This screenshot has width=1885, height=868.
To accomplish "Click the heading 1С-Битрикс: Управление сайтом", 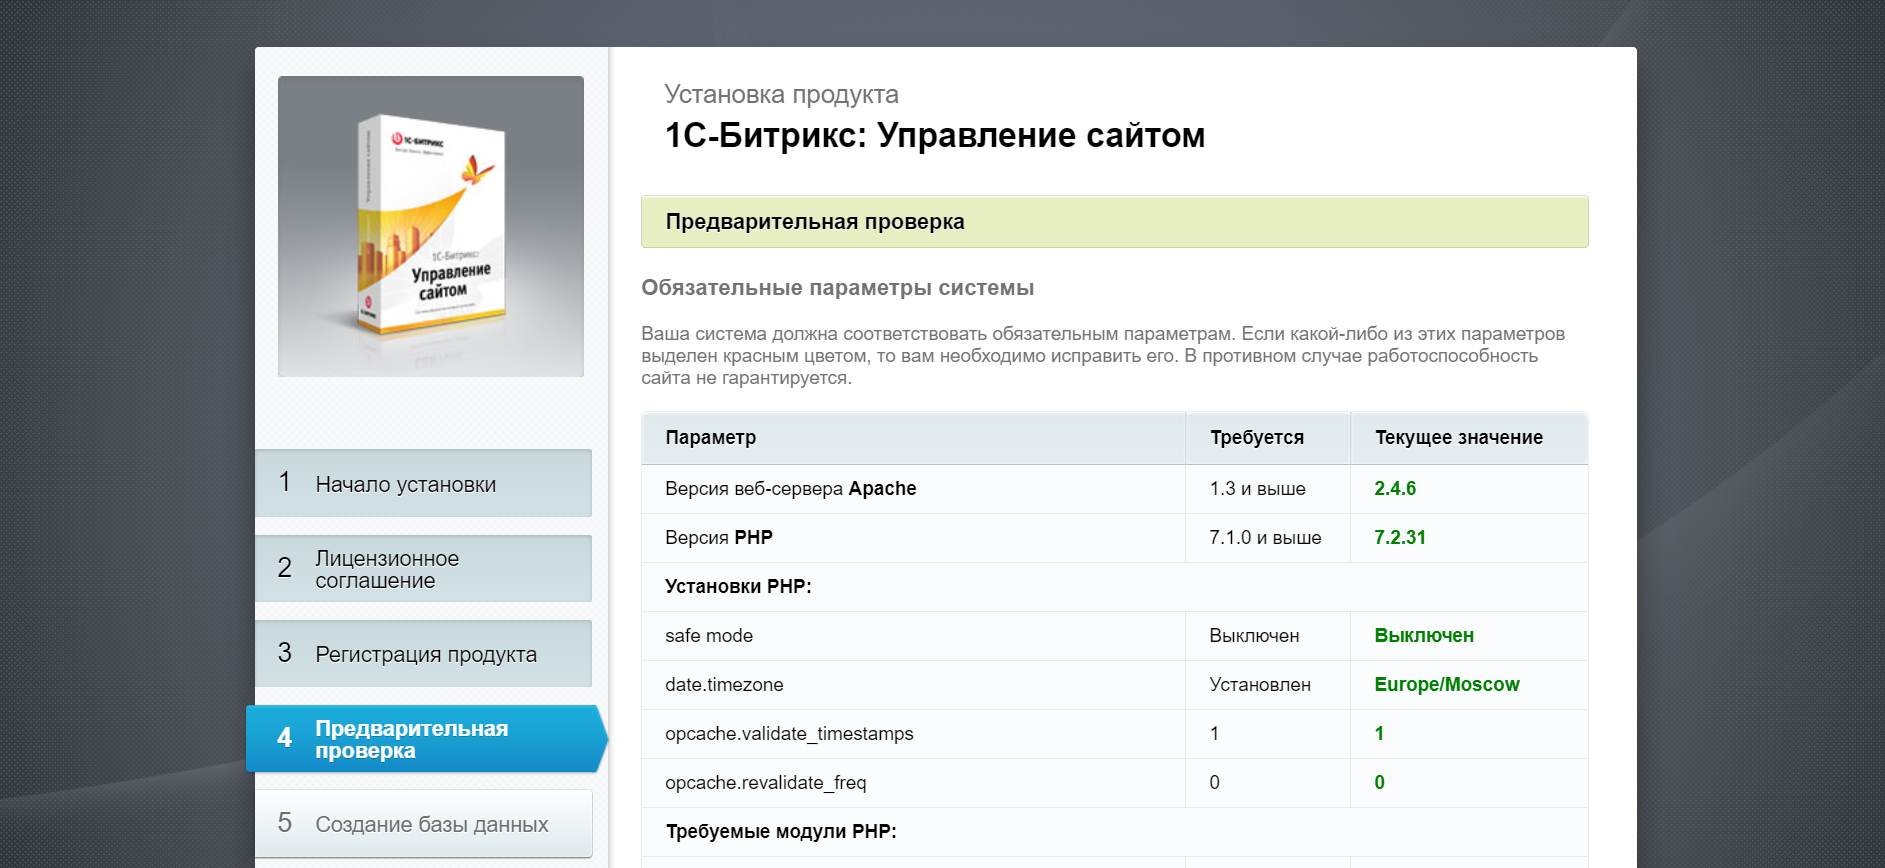I will click(x=935, y=135).
